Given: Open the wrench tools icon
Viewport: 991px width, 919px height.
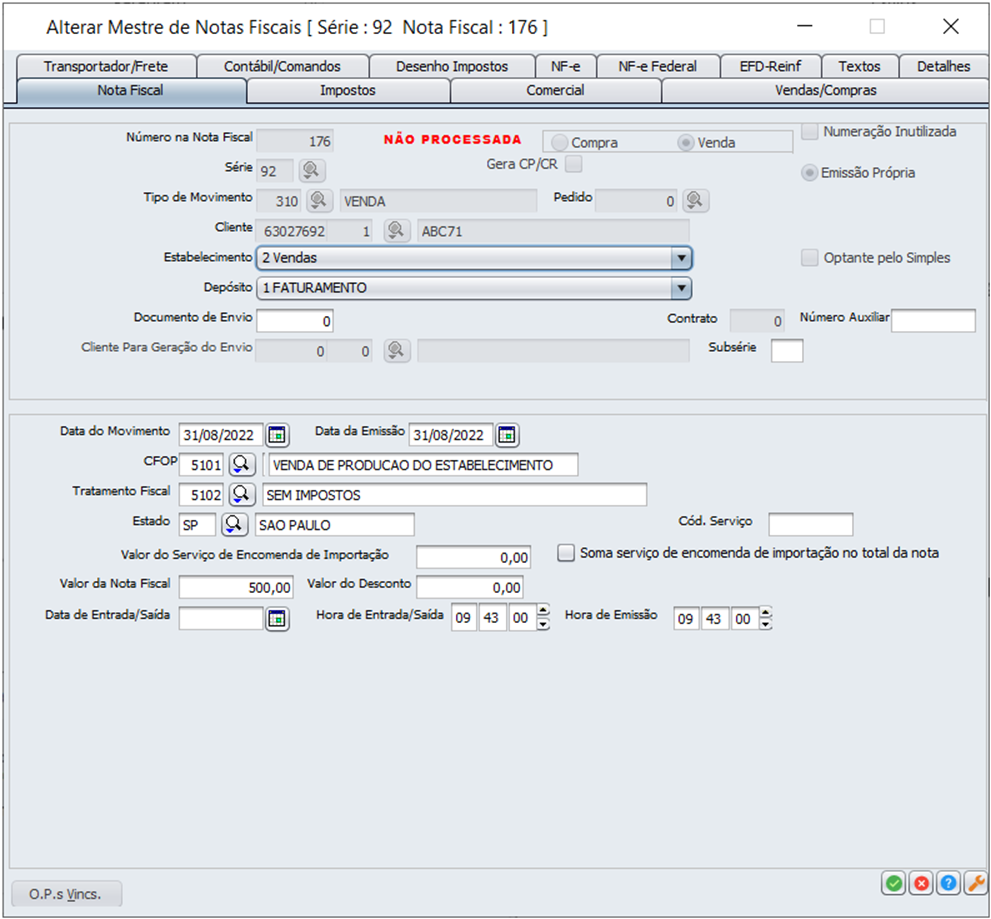Looking at the screenshot, I should 976,883.
